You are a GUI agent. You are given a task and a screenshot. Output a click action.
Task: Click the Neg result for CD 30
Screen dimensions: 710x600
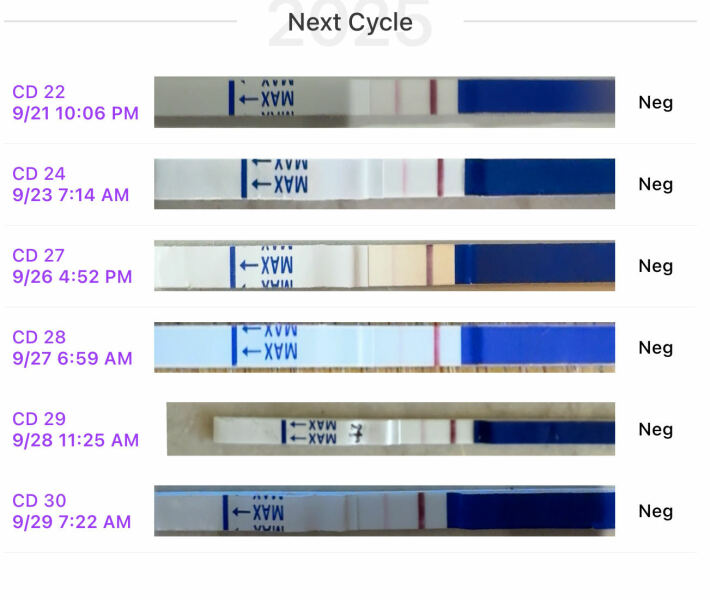click(655, 511)
